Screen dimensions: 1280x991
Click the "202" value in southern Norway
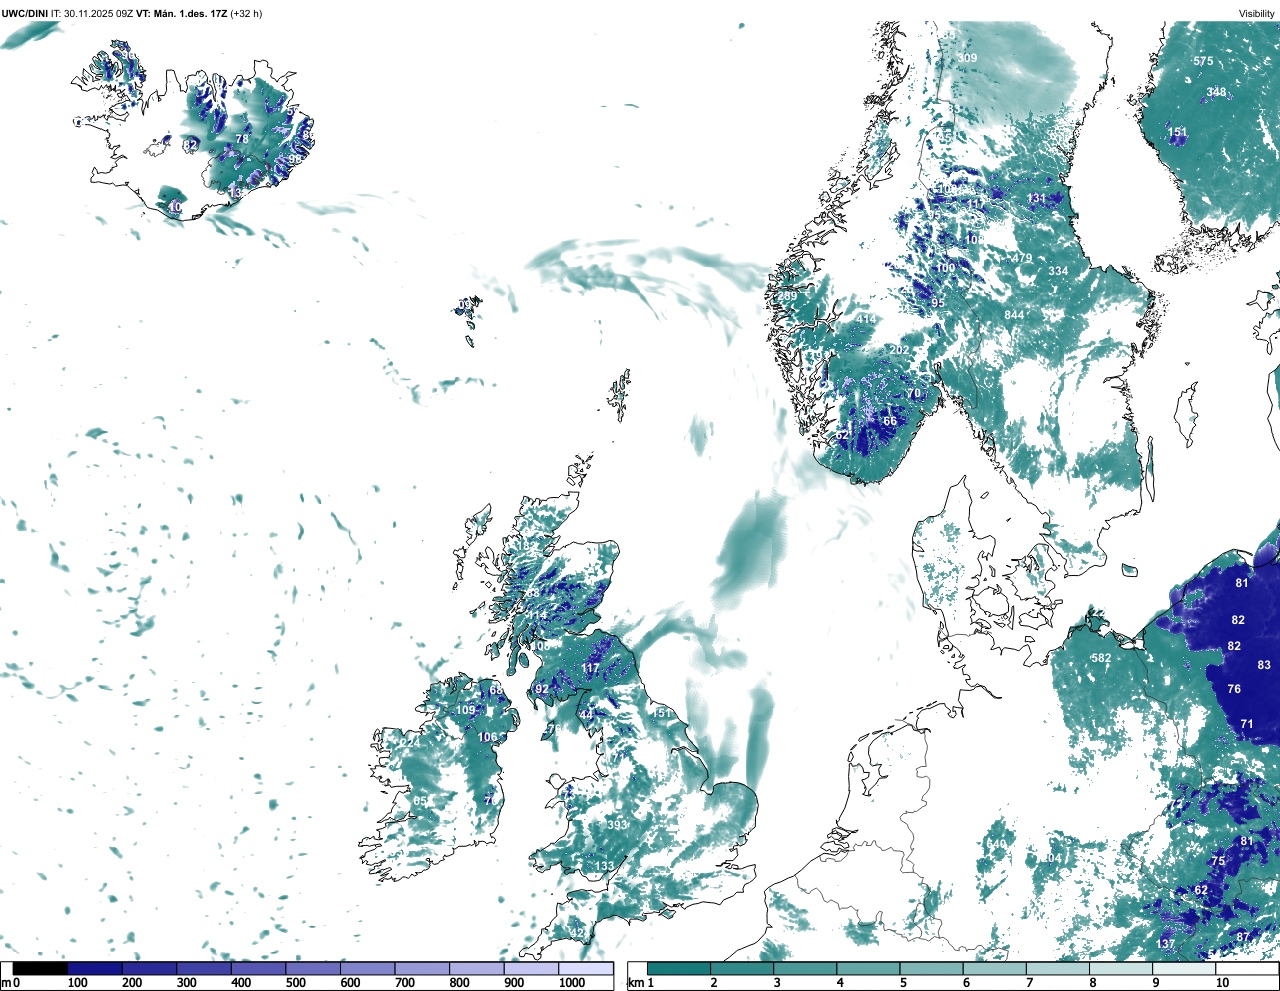[901, 350]
